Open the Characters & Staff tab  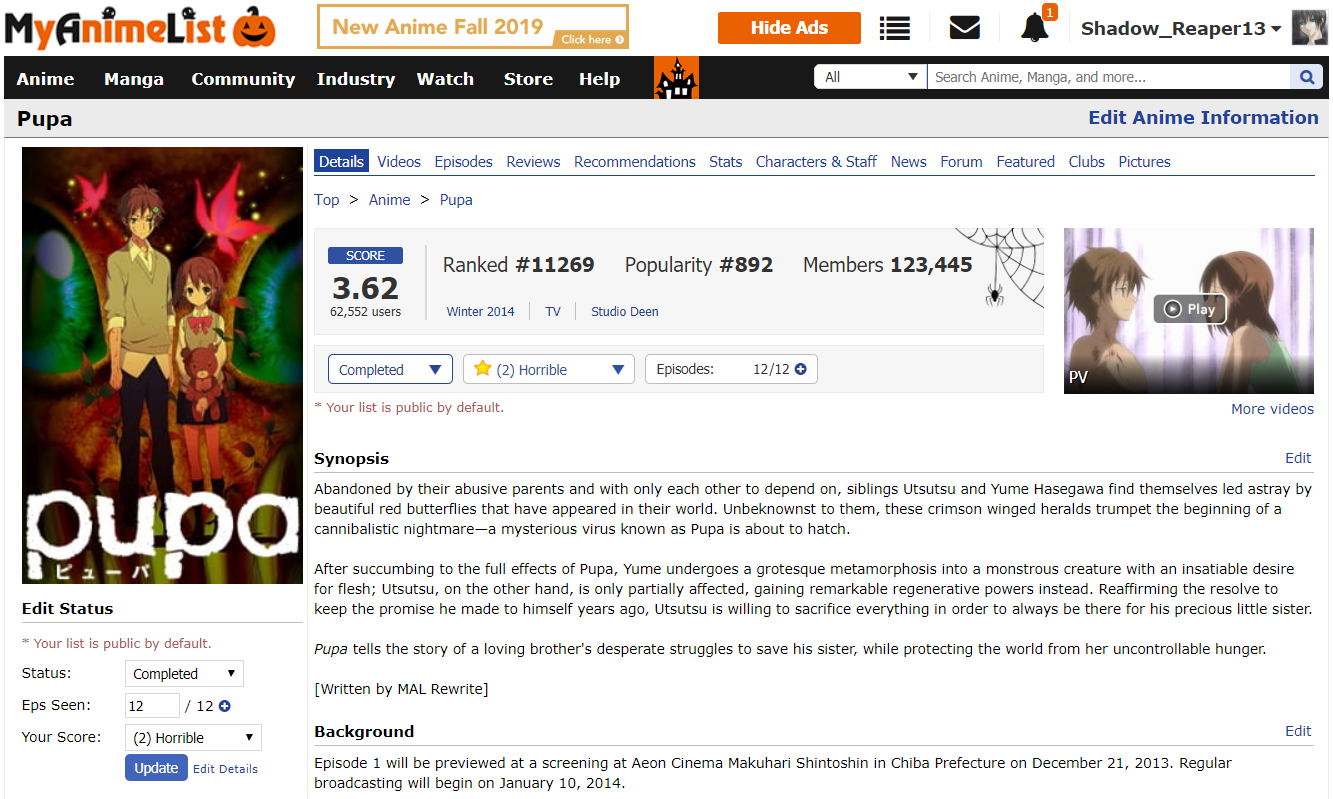click(816, 162)
